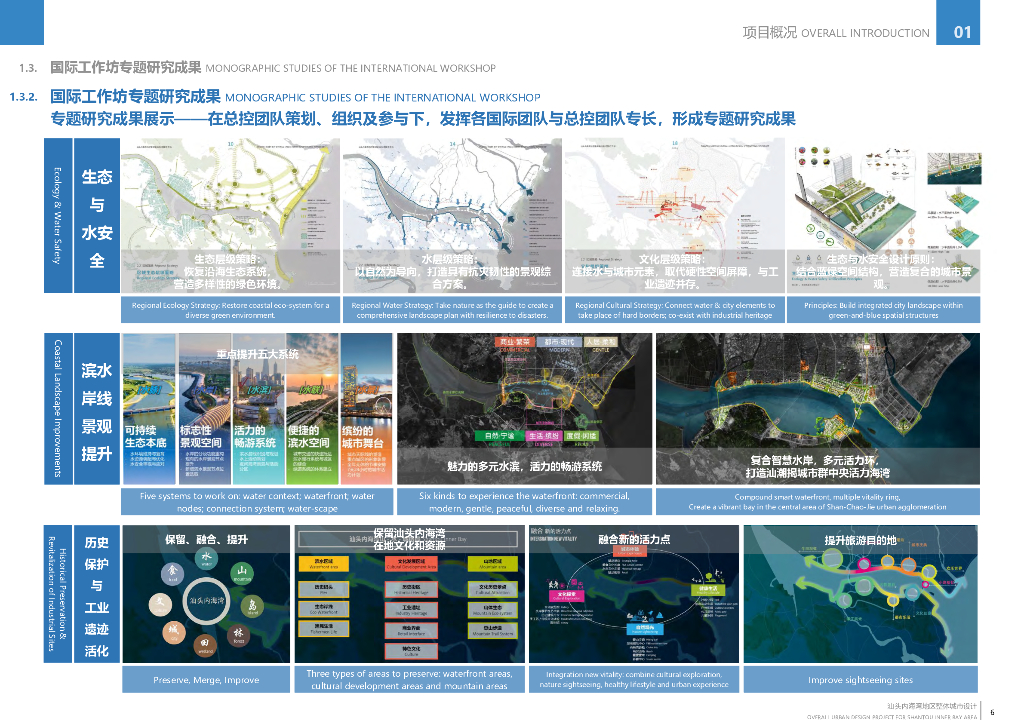1024x724 pixels.
Task: Click the 城 city circle icon
Action: (174, 631)
